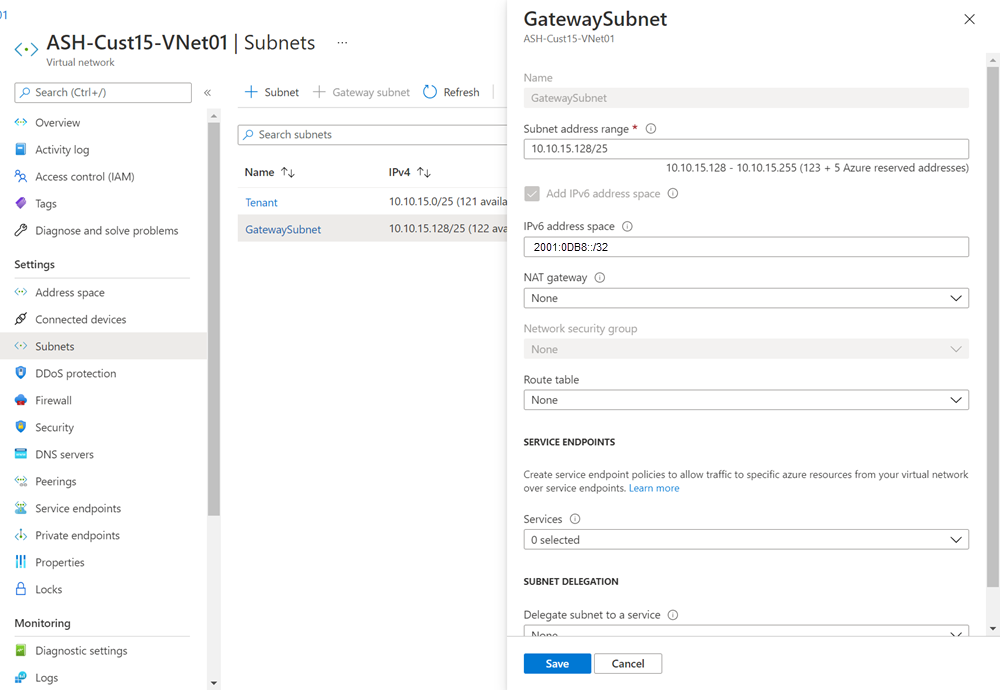Select the Tags icon in the sidebar
1000x690 pixels.
point(21,203)
